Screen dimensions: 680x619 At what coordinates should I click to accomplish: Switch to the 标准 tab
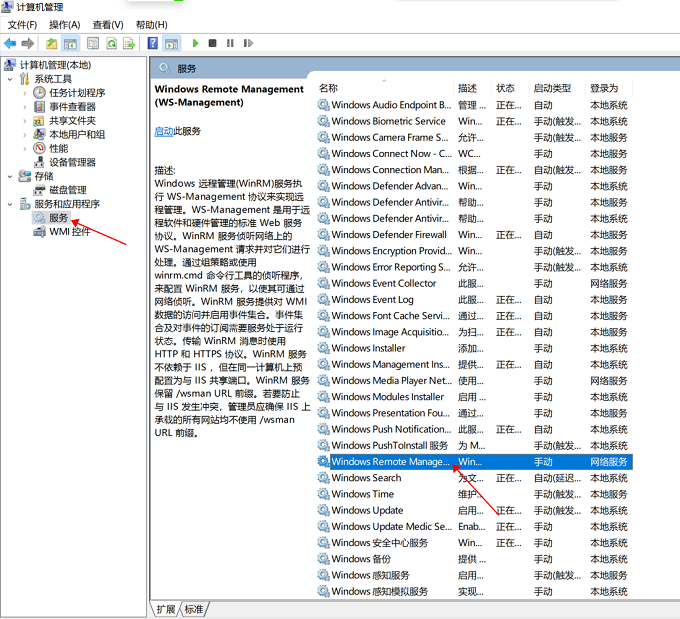pos(193,609)
